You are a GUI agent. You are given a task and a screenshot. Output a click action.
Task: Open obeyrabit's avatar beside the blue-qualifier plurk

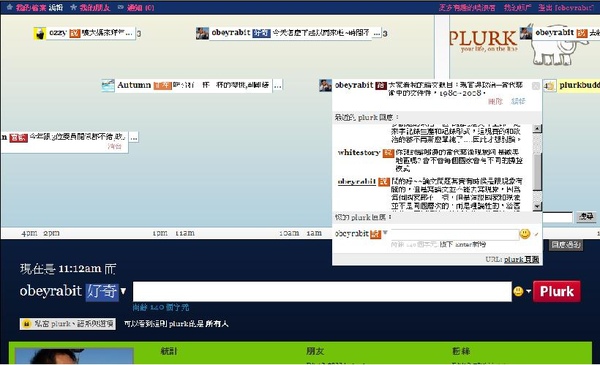[x=202, y=33]
